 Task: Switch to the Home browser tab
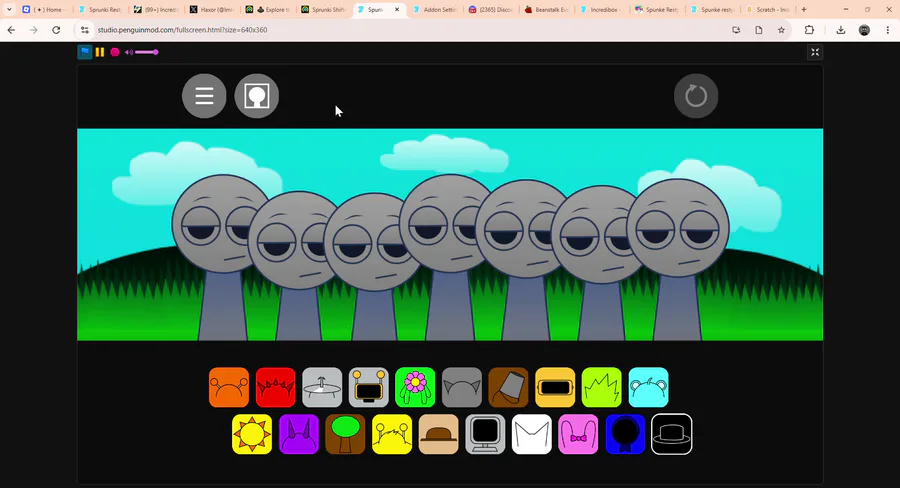(43, 10)
